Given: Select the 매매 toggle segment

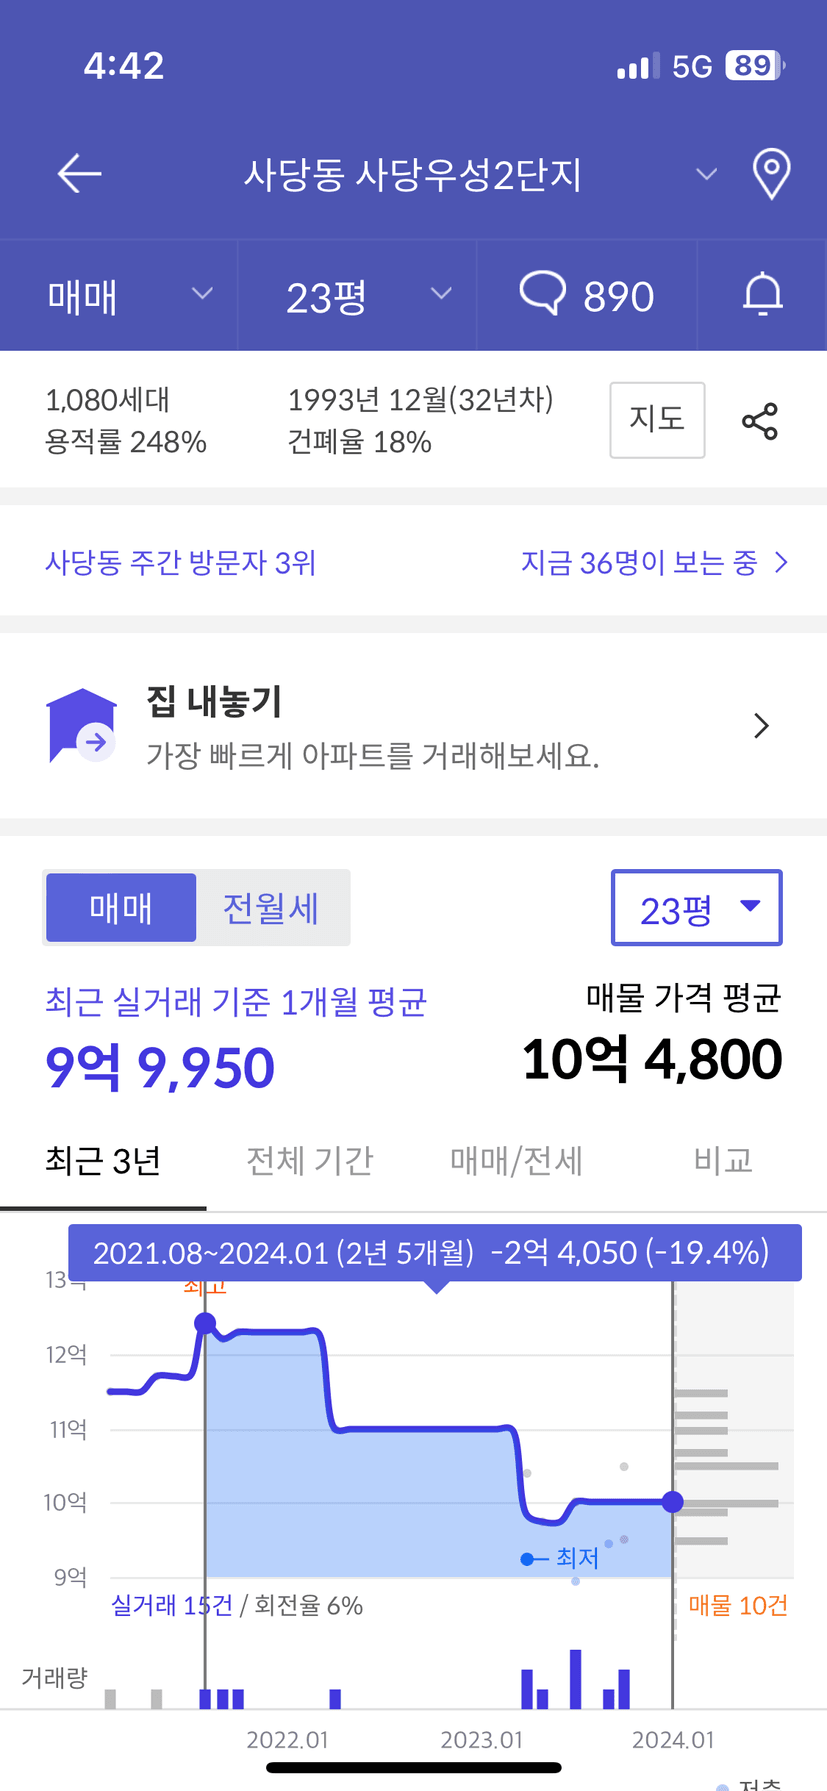Looking at the screenshot, I should coord(121,908).
